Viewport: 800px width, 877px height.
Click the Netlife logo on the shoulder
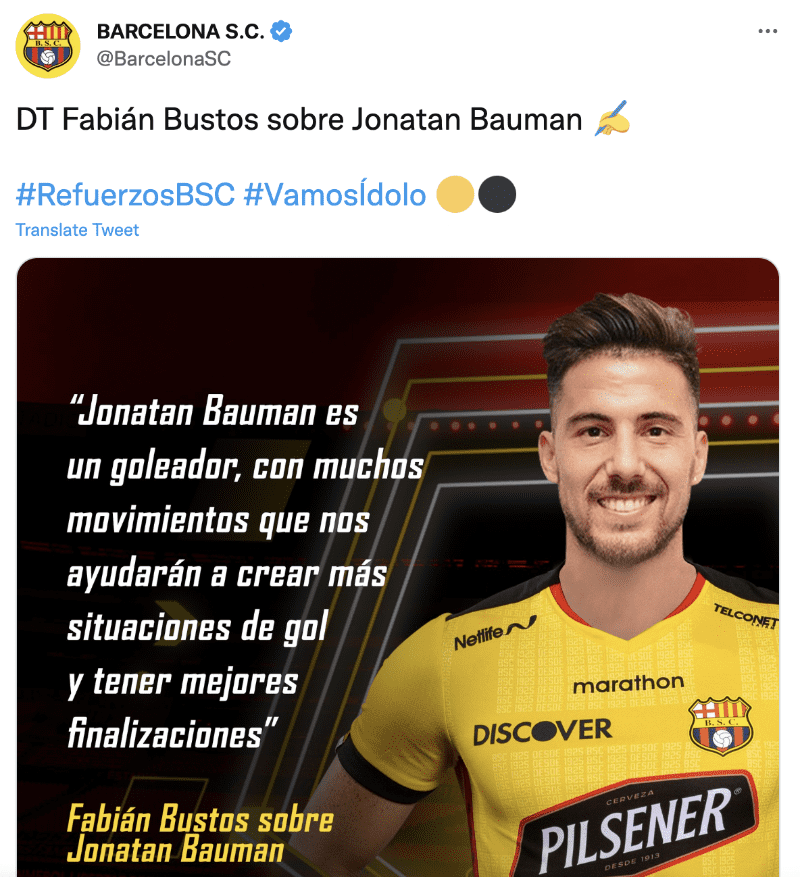(495, 634)
